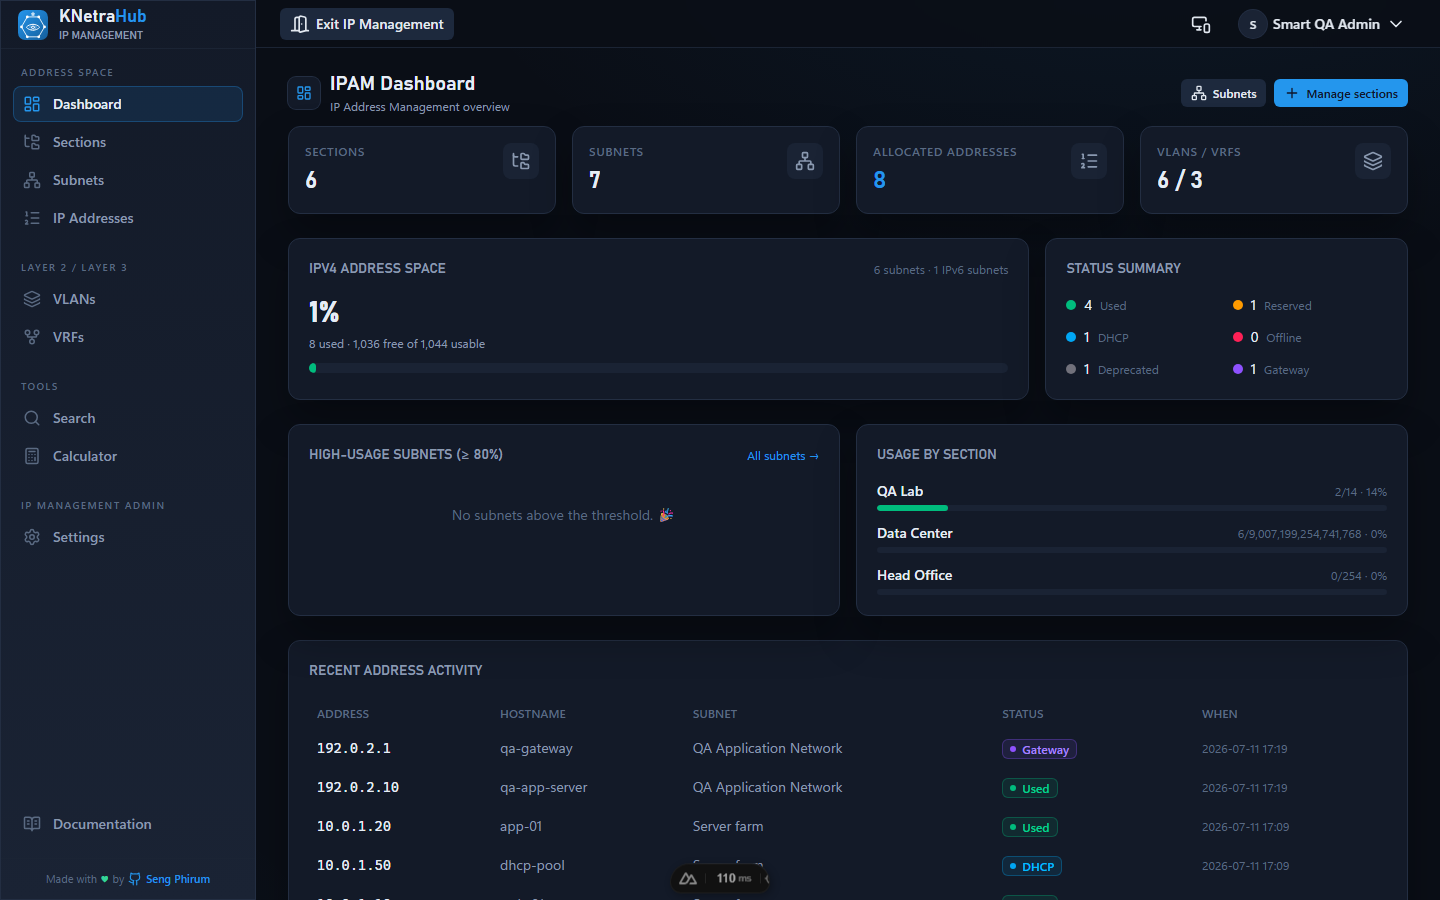Image resolution: width=1440 pixels, height=900 pixels.
Task: Click the DHCP status badge in table
Action: [1032, 866]
